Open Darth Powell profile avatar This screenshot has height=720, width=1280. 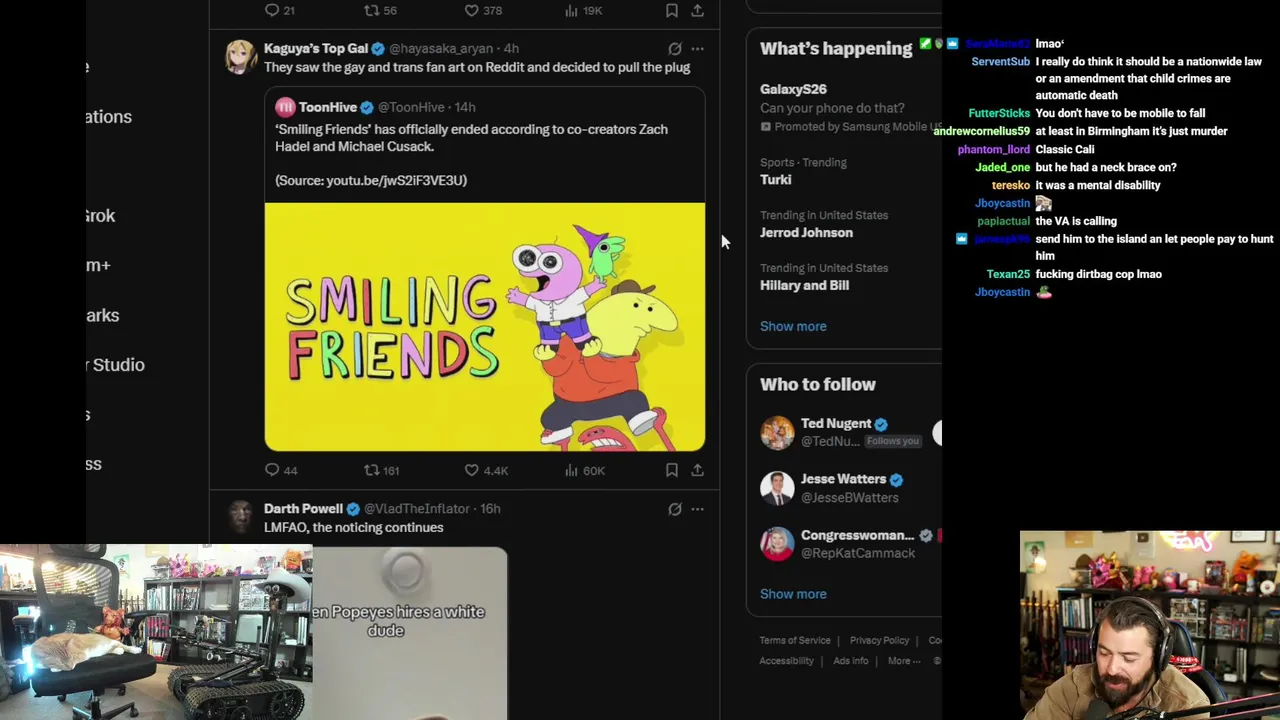240,517
